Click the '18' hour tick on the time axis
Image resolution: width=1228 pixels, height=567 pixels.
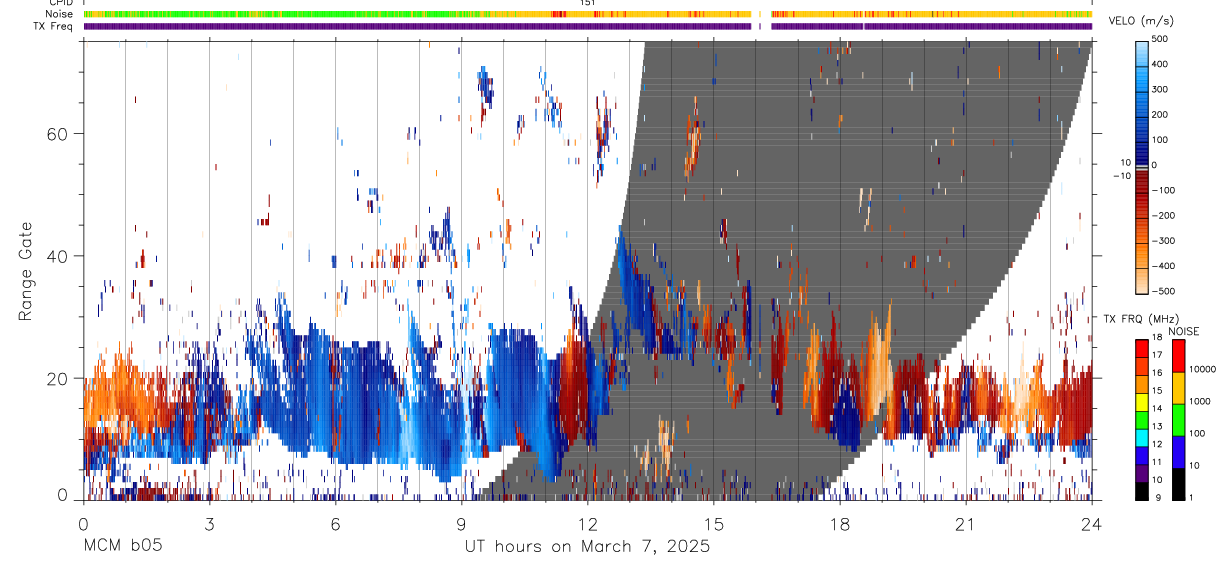point(839,524)
